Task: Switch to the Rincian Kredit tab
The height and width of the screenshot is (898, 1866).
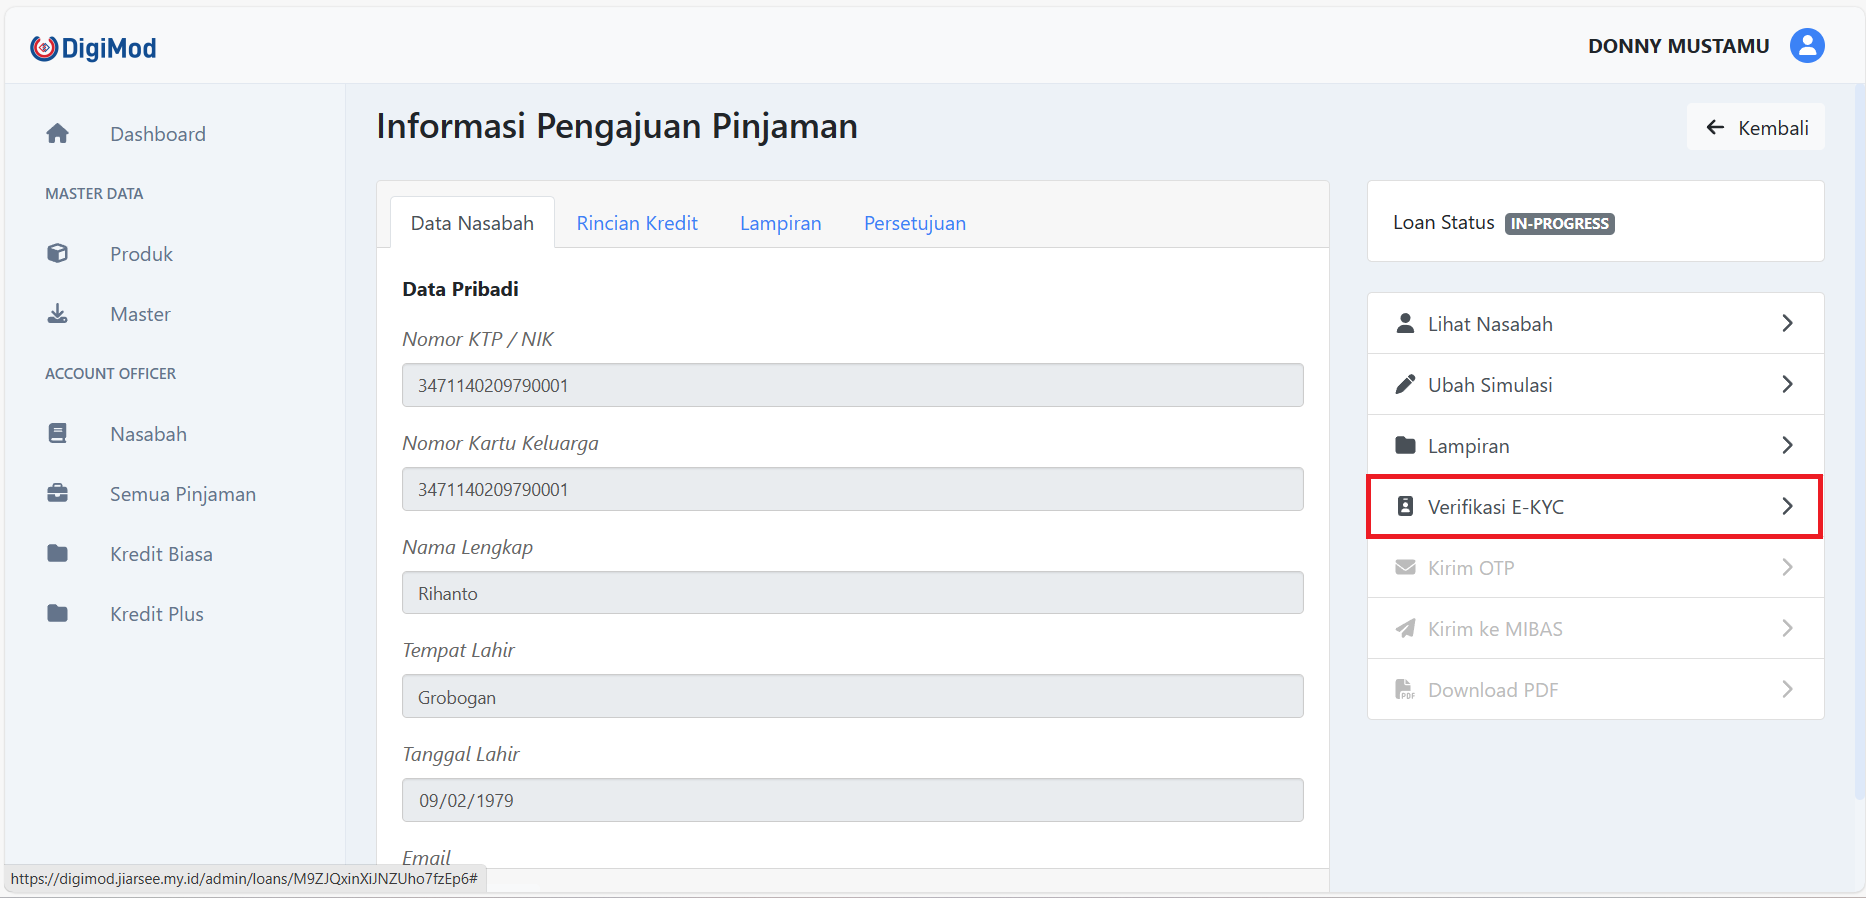Action: pyautogui.click(x=637, y=223)
